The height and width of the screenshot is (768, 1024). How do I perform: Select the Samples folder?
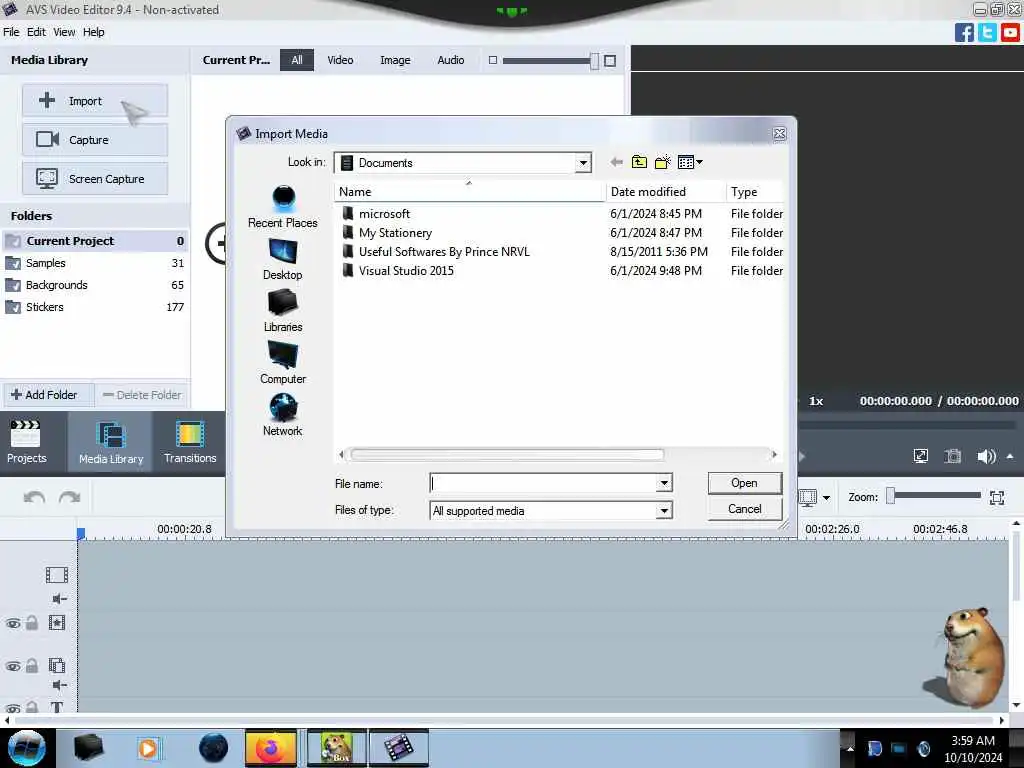click(95, 263)
